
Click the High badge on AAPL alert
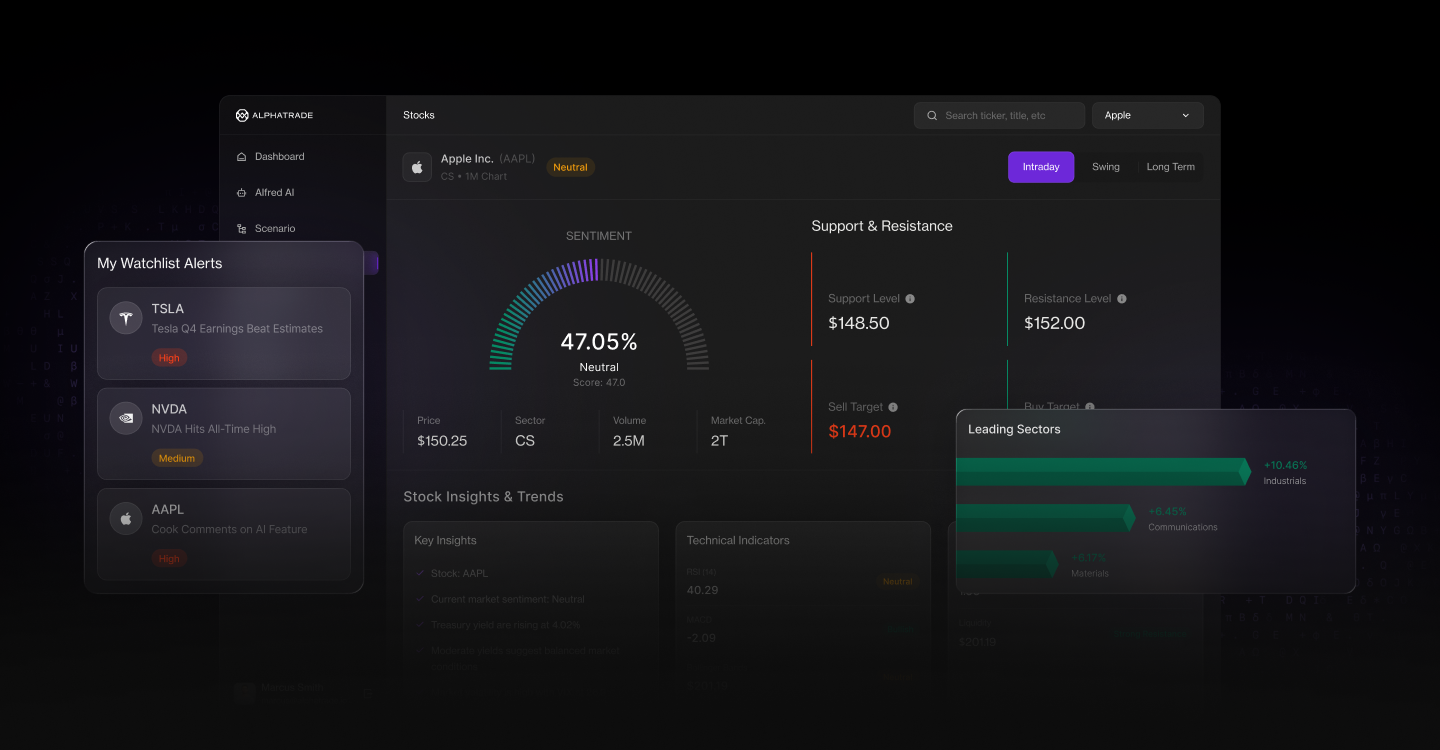[x=169, y=559]
